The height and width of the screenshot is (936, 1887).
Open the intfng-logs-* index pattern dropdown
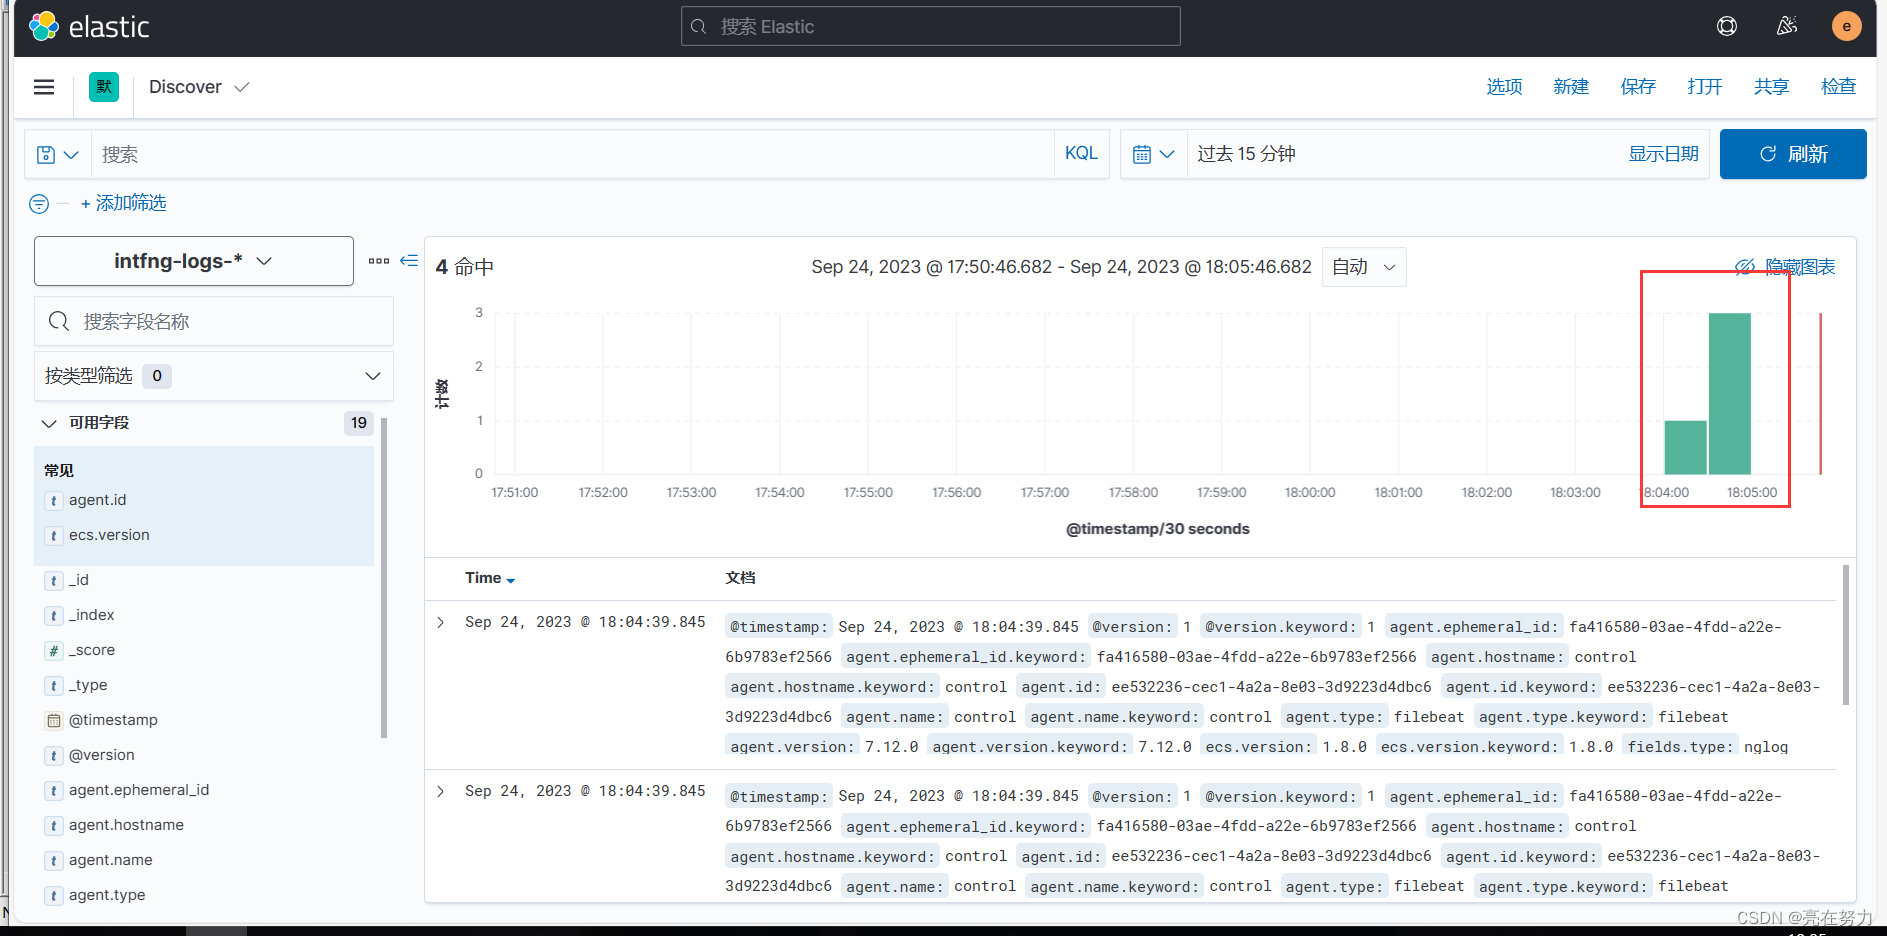tap(193, 261)
